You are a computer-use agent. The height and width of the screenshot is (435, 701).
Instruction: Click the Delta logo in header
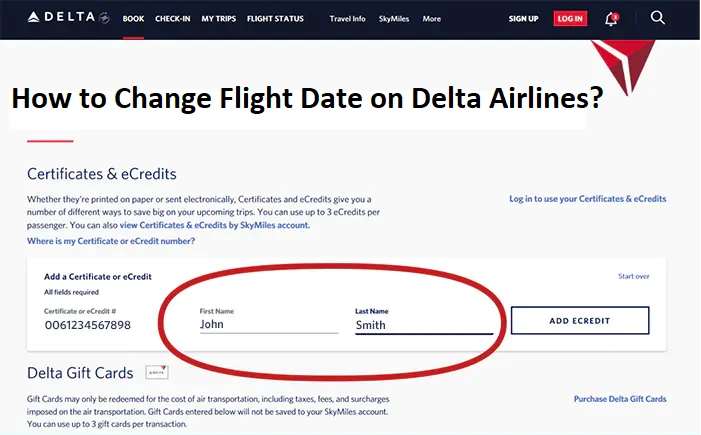[x=63, y=18]
